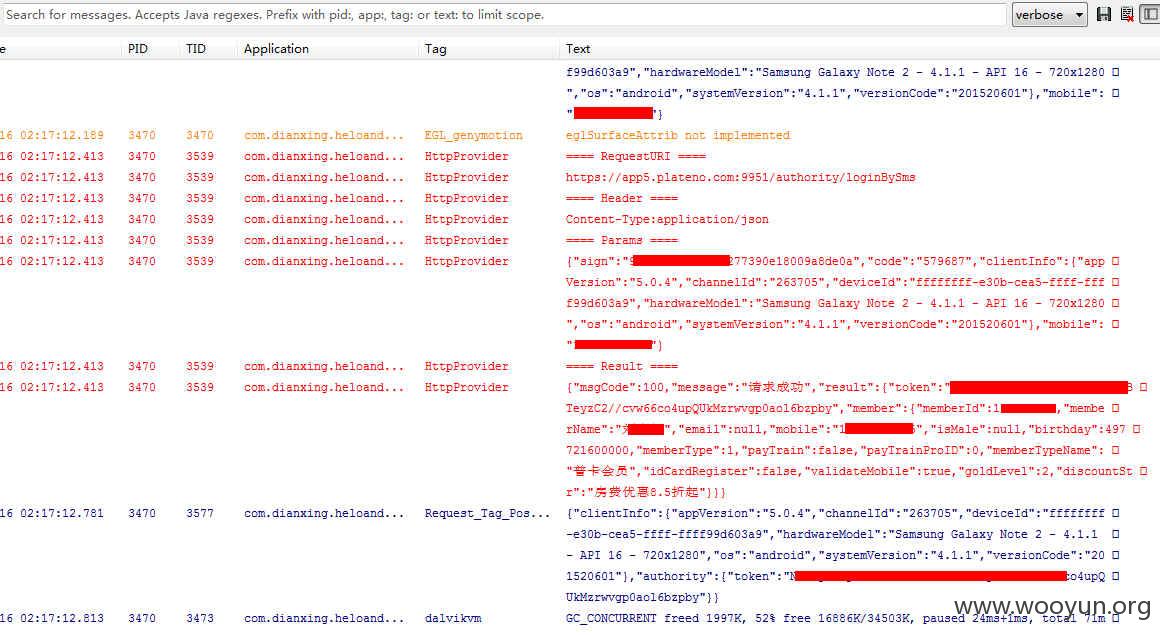Select the Tag column header
1160x635 pixels.
(435, 49)
